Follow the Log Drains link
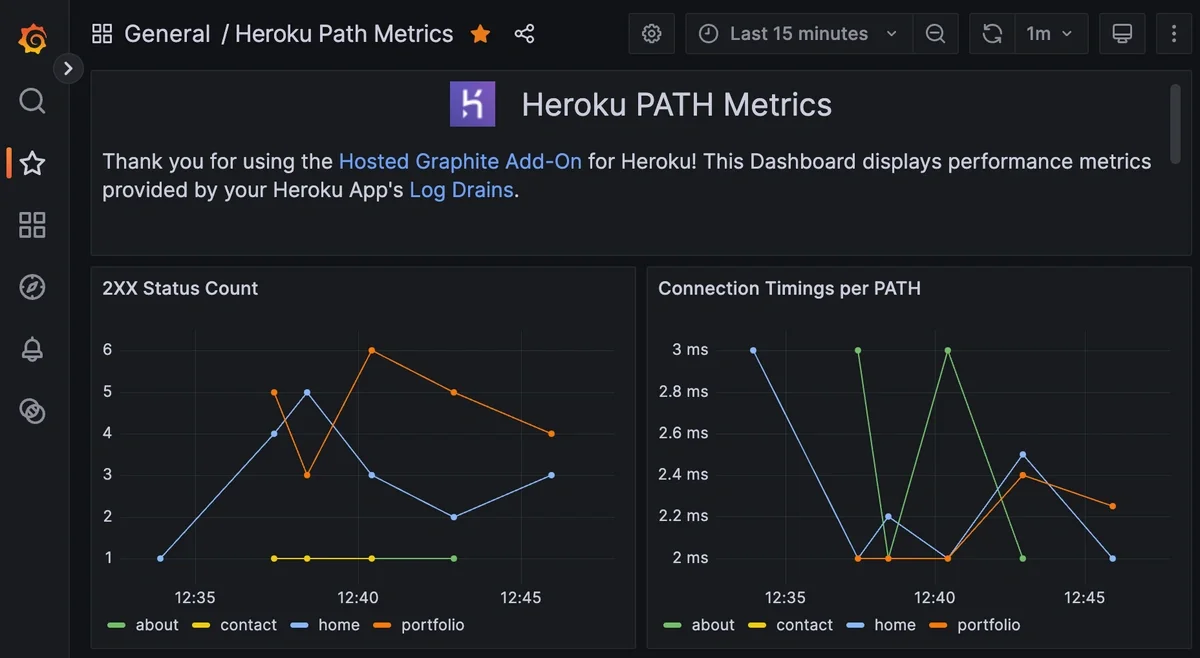Image resolution: width=1200 pixels, height=658 pixels. (x=461, y=190)
